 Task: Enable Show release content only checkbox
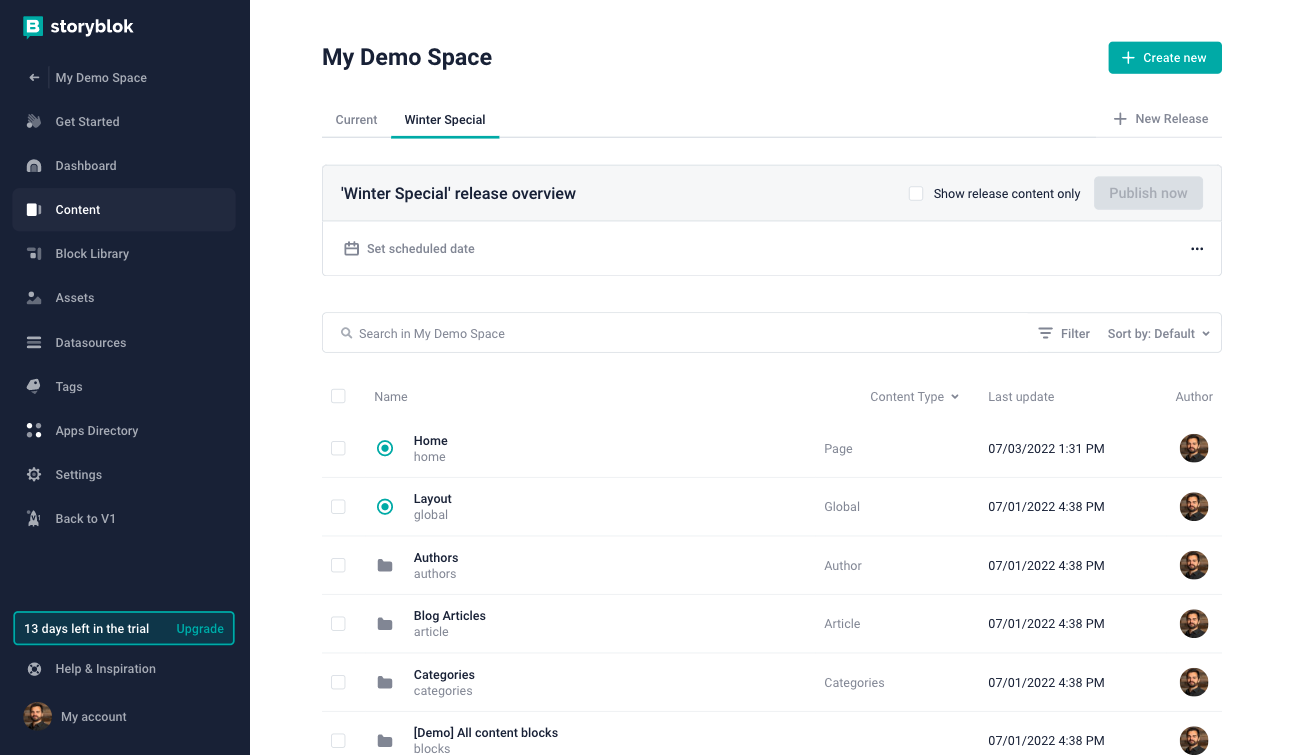point(916,193)
